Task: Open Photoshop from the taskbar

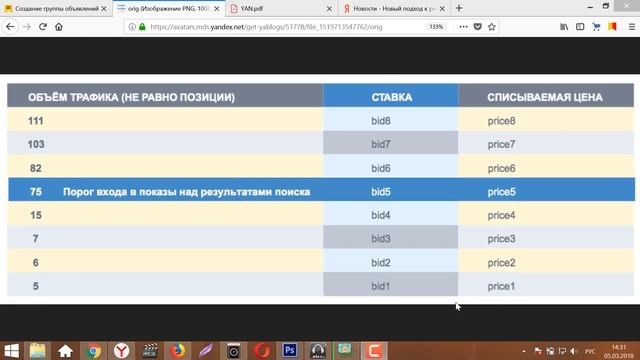Action: (x=290, y=351)
